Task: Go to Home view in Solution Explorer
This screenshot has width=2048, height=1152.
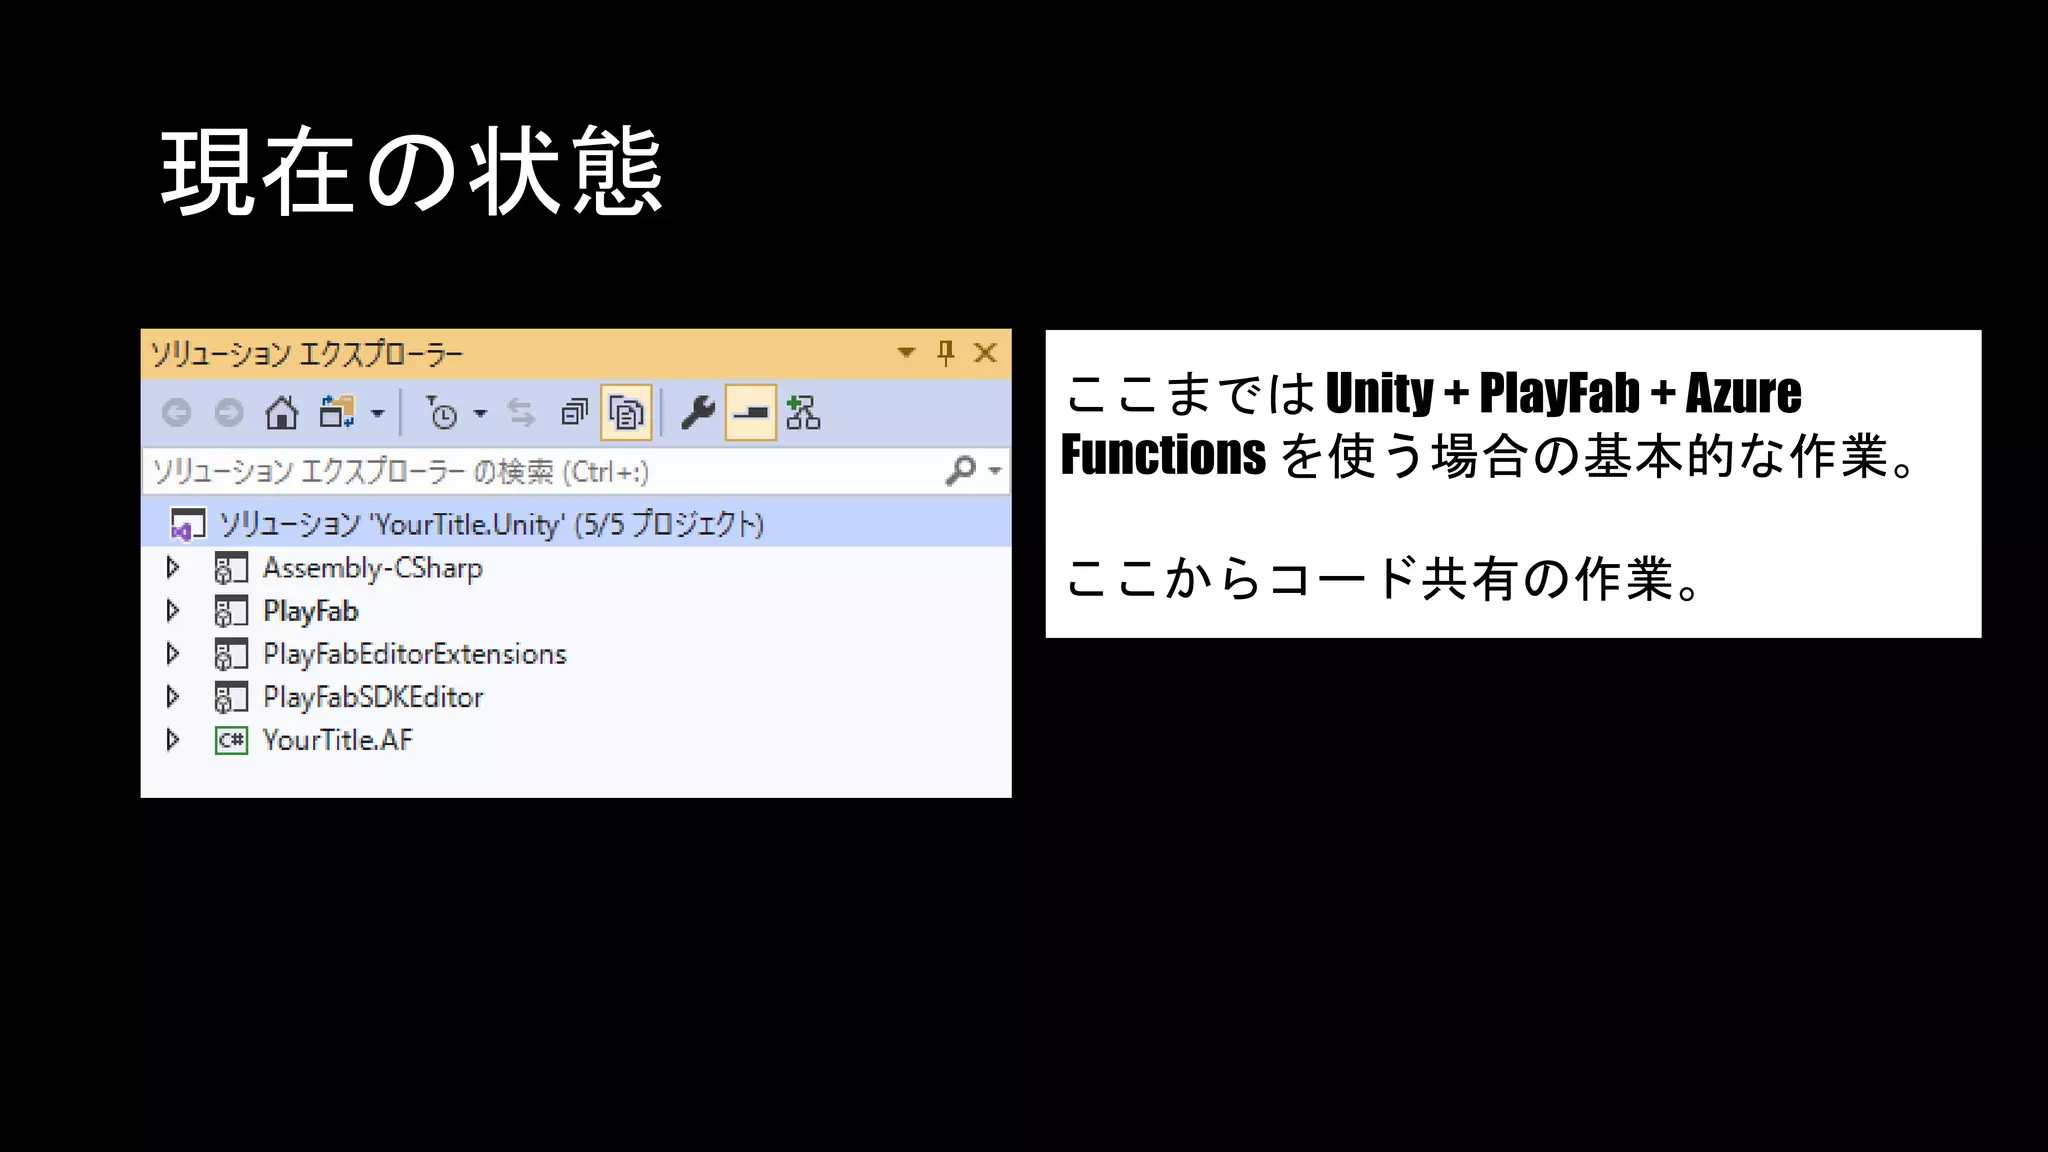Action: pos(282,412)
